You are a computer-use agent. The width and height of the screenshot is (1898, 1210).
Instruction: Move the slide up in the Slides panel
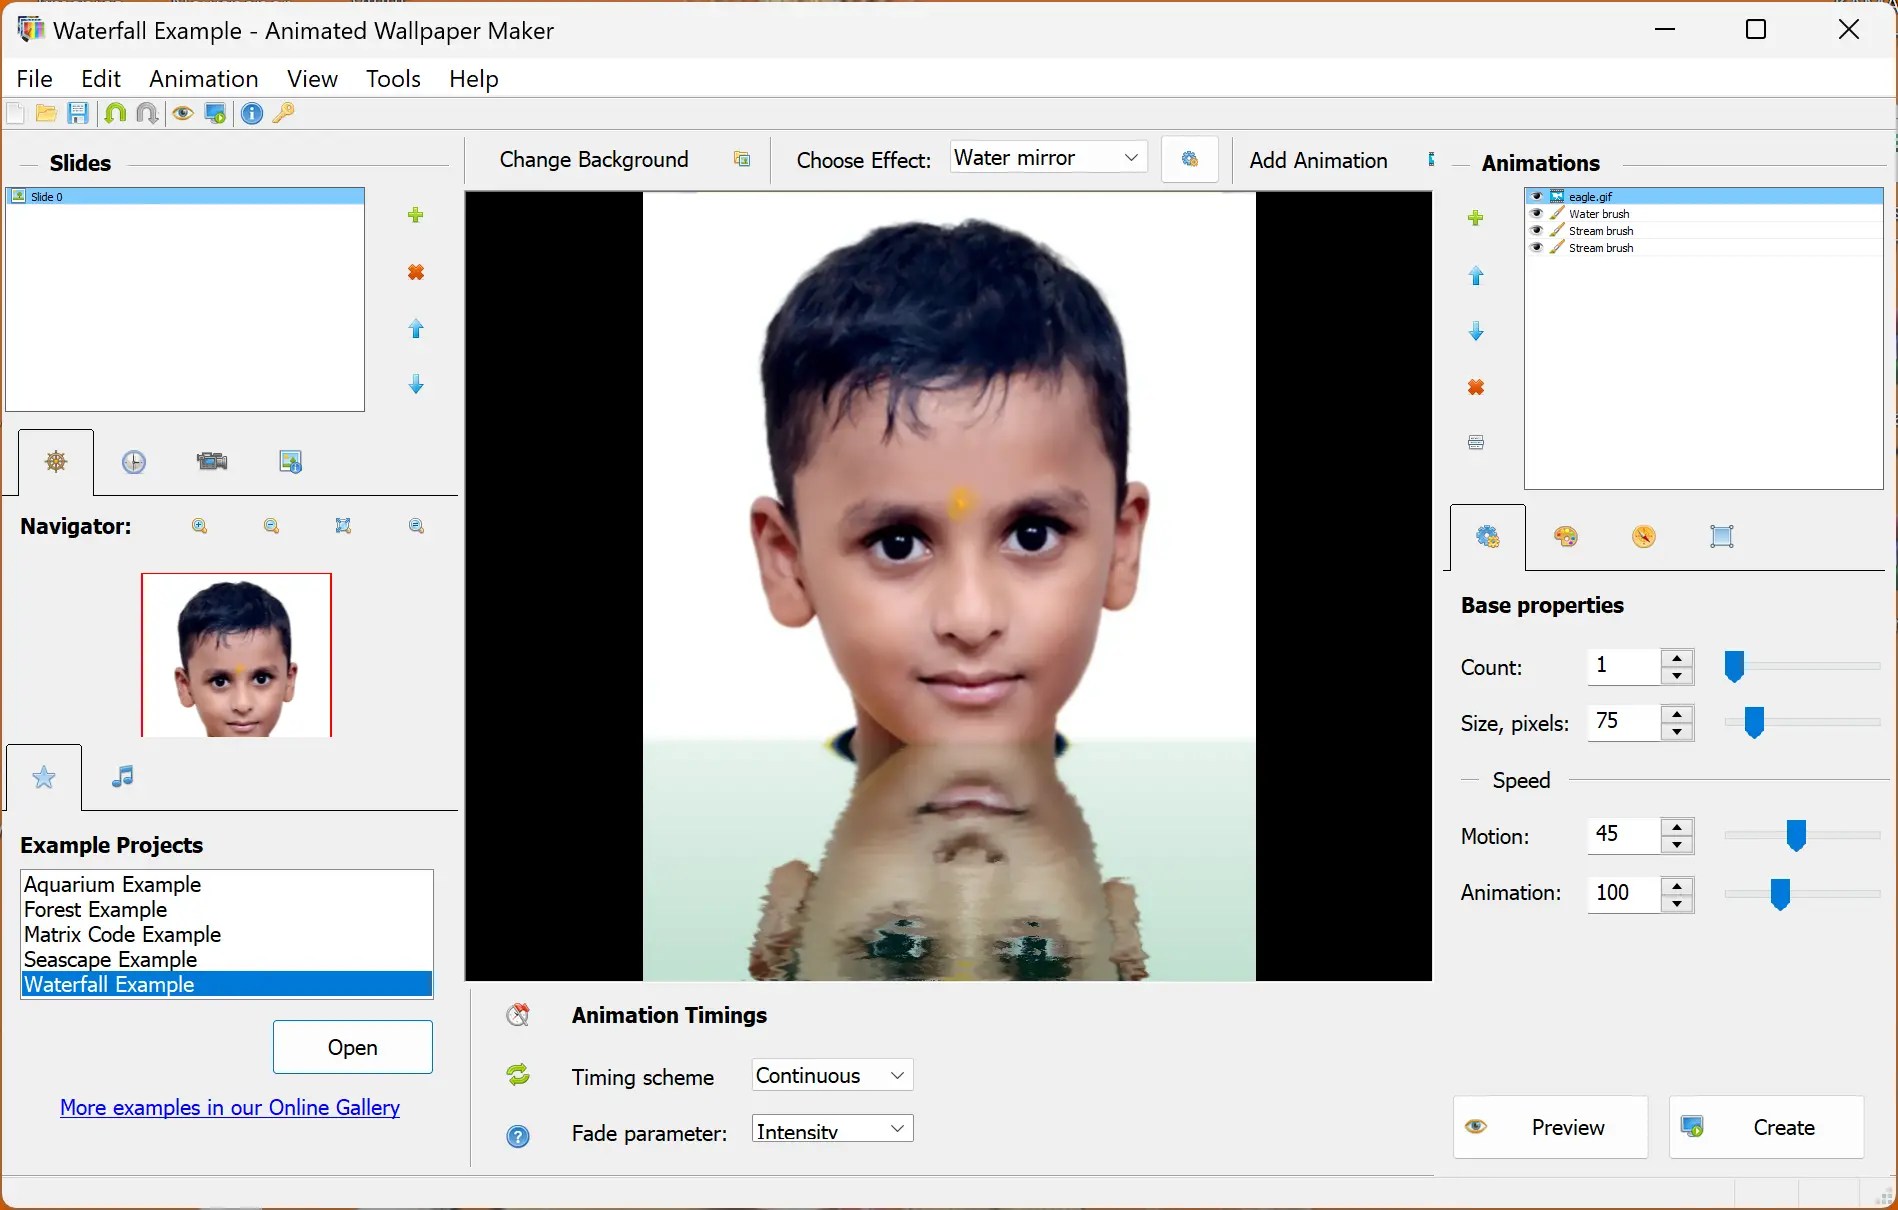coord(416,329)
